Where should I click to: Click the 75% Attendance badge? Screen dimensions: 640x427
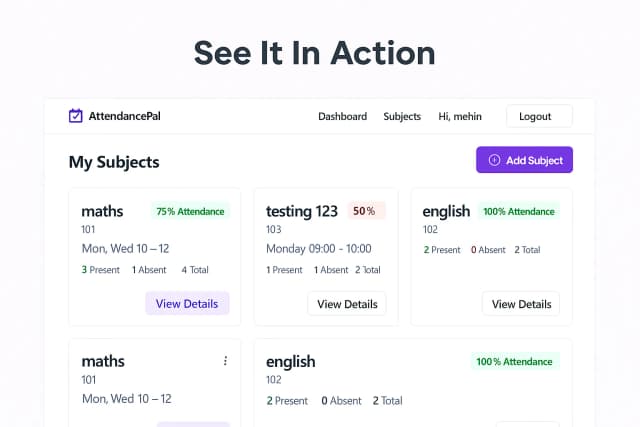(190, 211)
